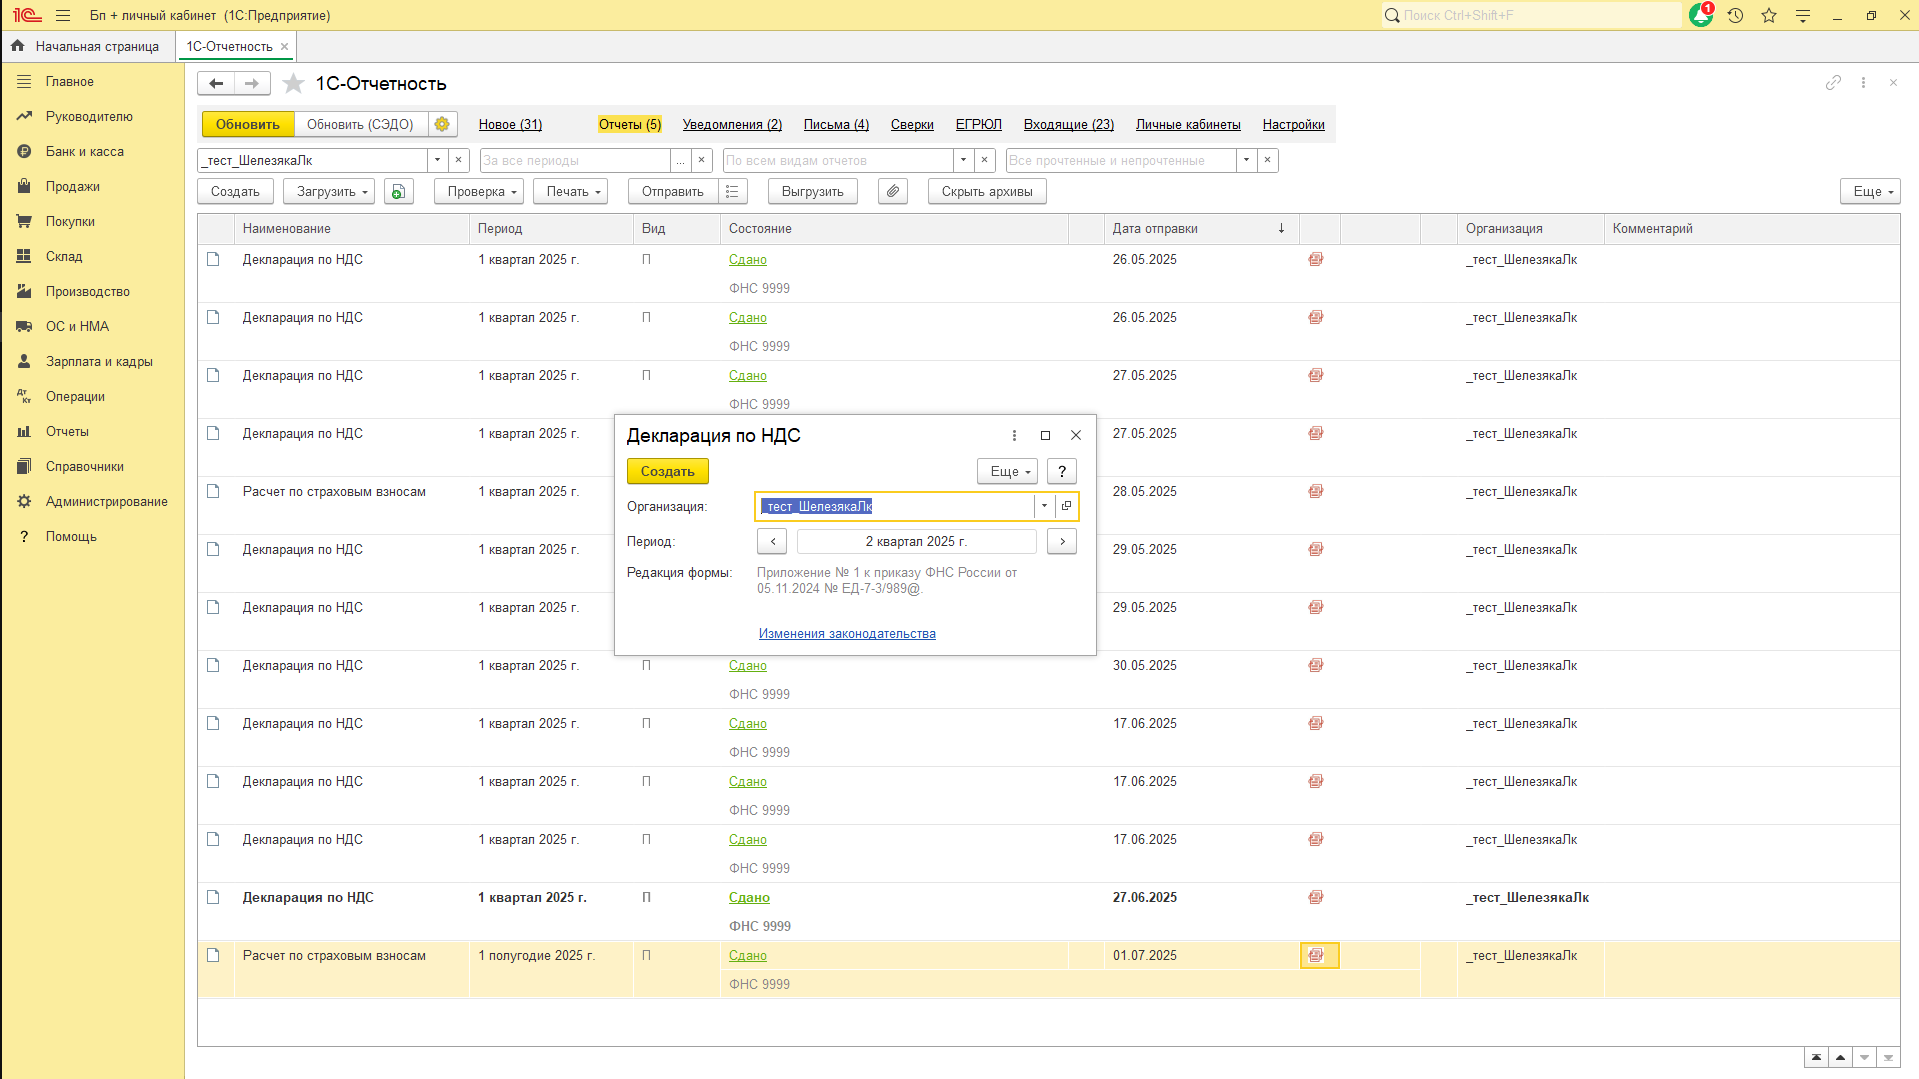The image size is (1919, 1079).
Task: Open PDF icon for 26.05.2025 first row
Action: (1316, 259)
